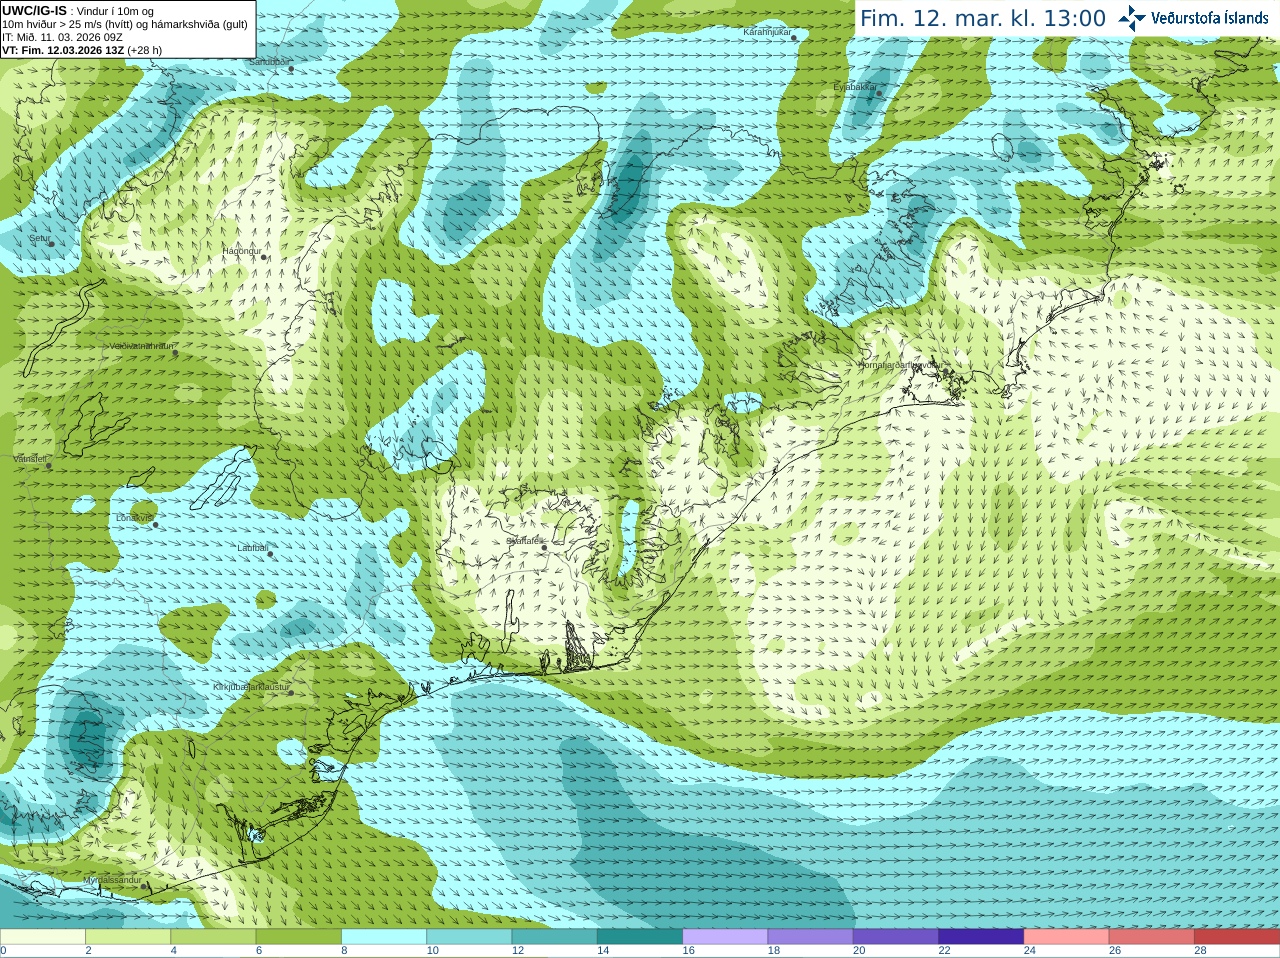This screenshot has height=958, width=1280.
Task: Click the Skaftafell station label
Action: click(524, 541)
